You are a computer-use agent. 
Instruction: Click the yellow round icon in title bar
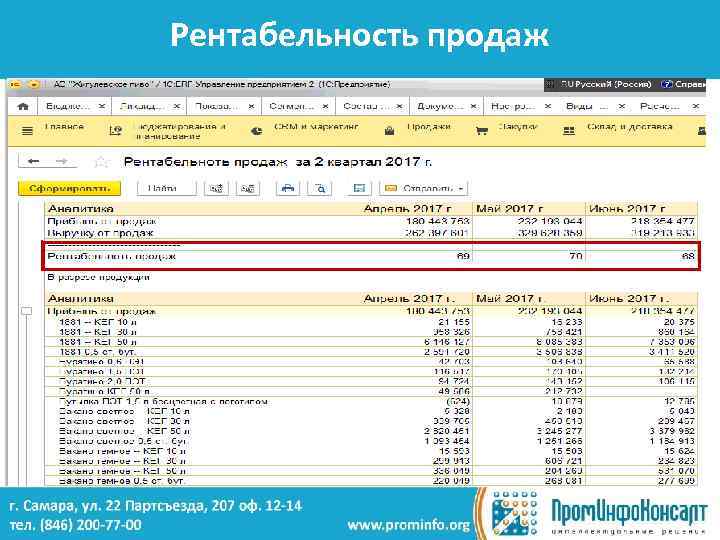pos(34,84)
